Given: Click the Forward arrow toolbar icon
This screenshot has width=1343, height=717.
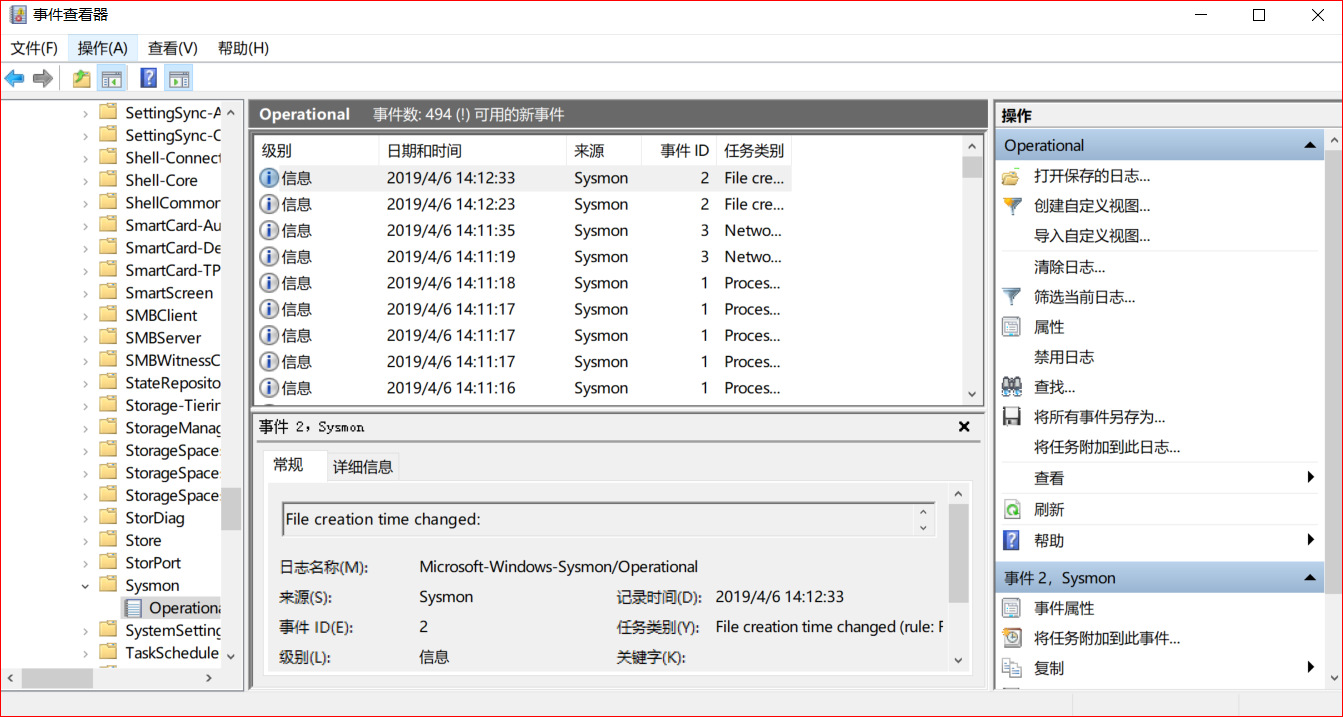Looking at the screenshot, I should (x=42, y=78).
